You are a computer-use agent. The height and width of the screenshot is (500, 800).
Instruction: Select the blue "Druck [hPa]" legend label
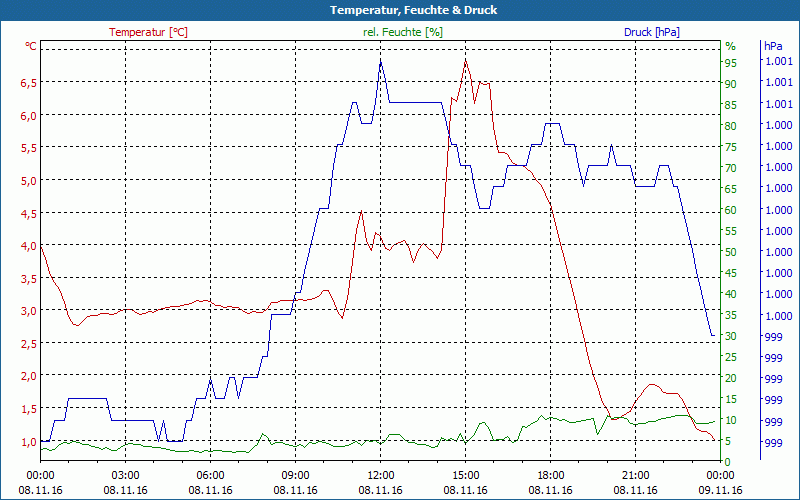651,32
